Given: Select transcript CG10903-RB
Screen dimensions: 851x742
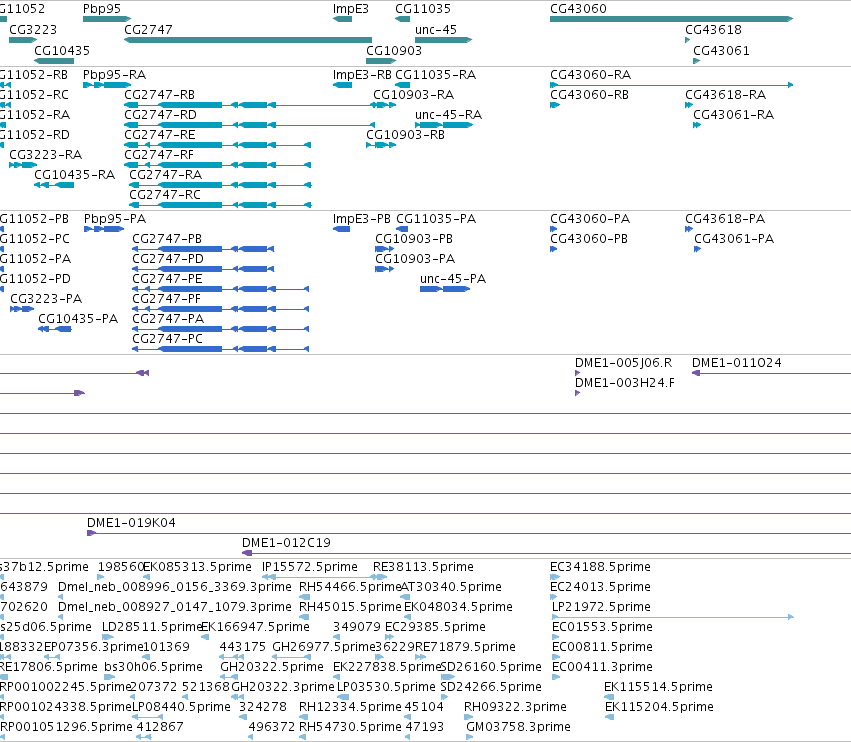Looking at the screenshot, I should coord(405,135).
